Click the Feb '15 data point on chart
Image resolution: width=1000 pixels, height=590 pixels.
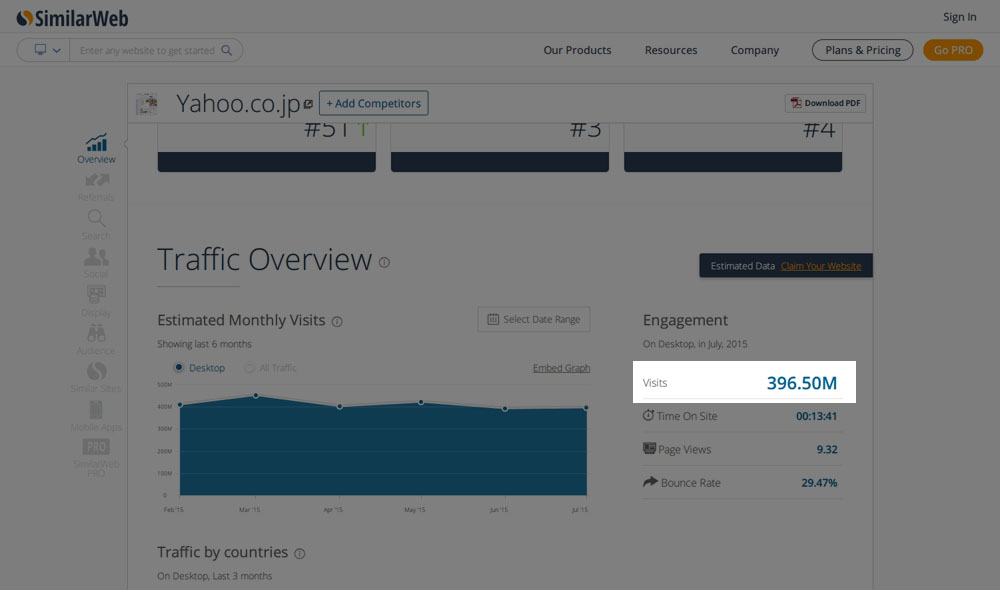click(180, 404)
